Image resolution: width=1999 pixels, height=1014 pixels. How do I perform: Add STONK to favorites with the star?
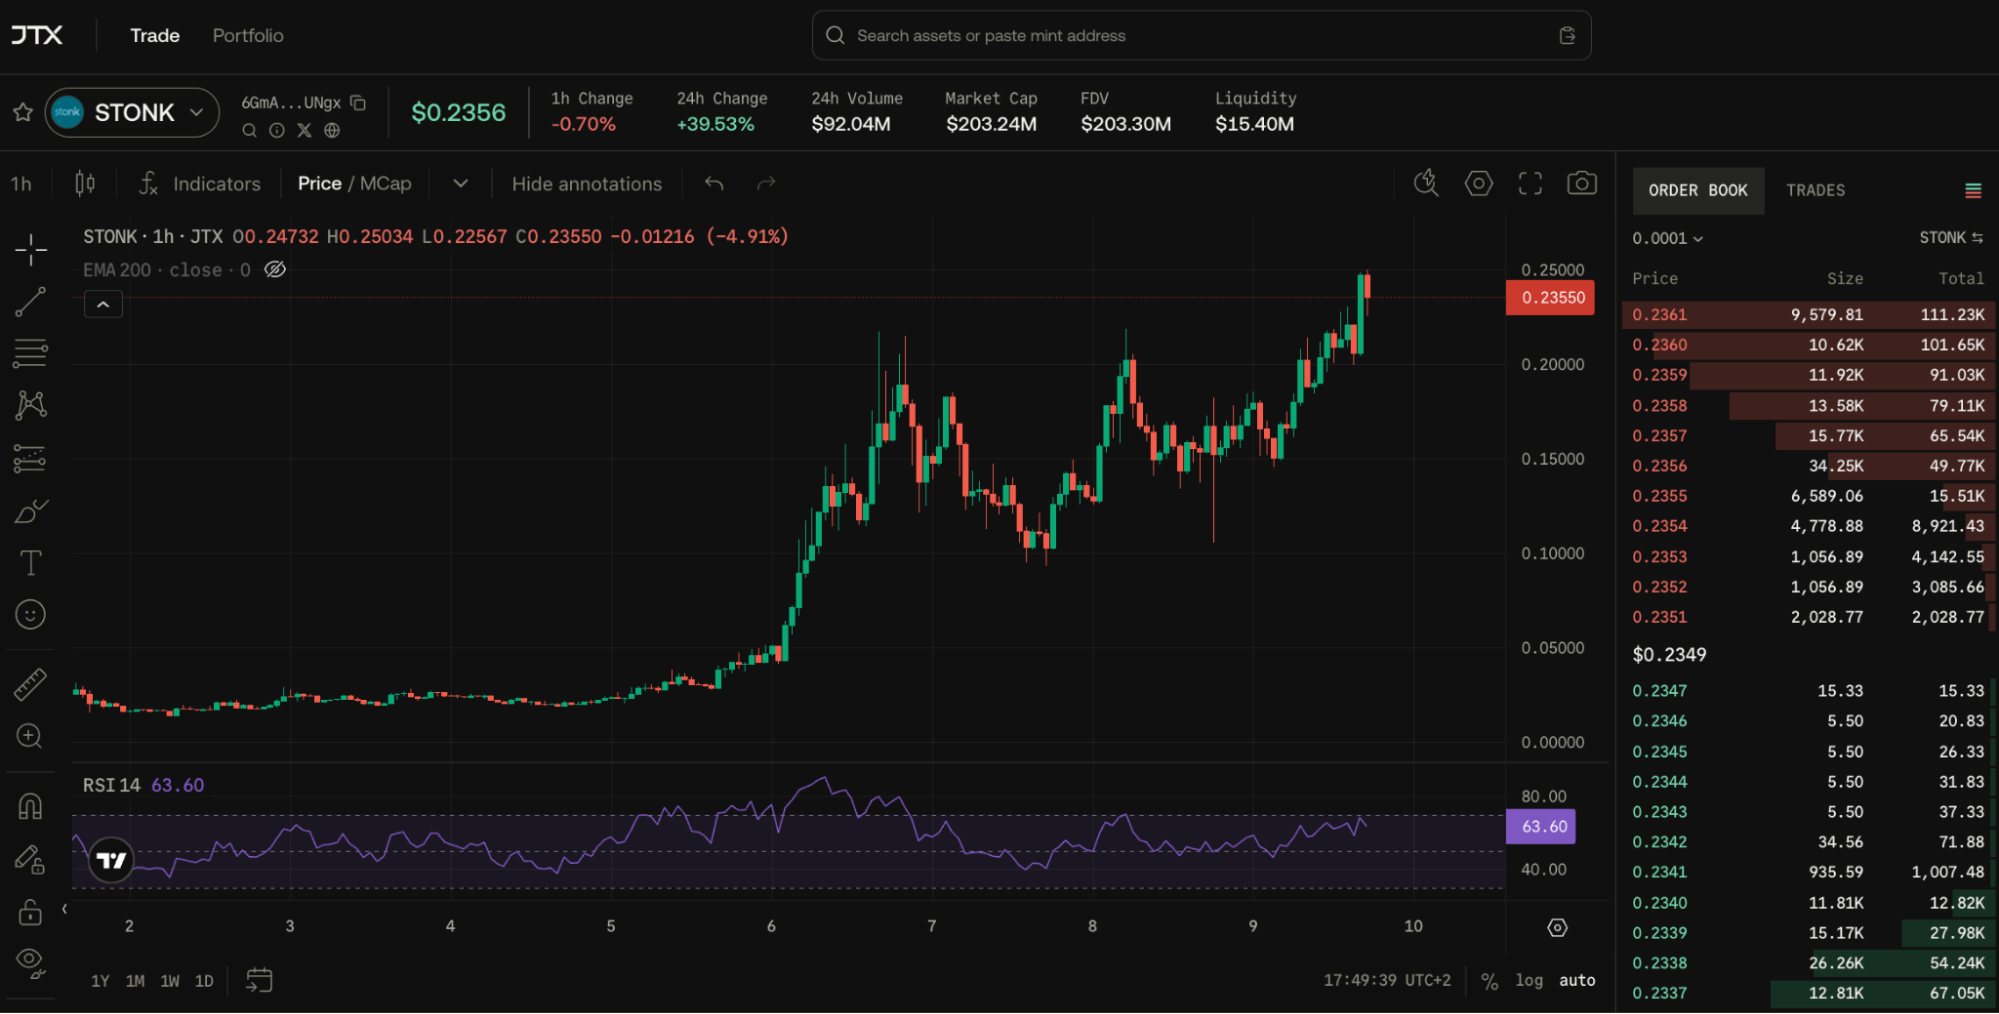(23, 112)
